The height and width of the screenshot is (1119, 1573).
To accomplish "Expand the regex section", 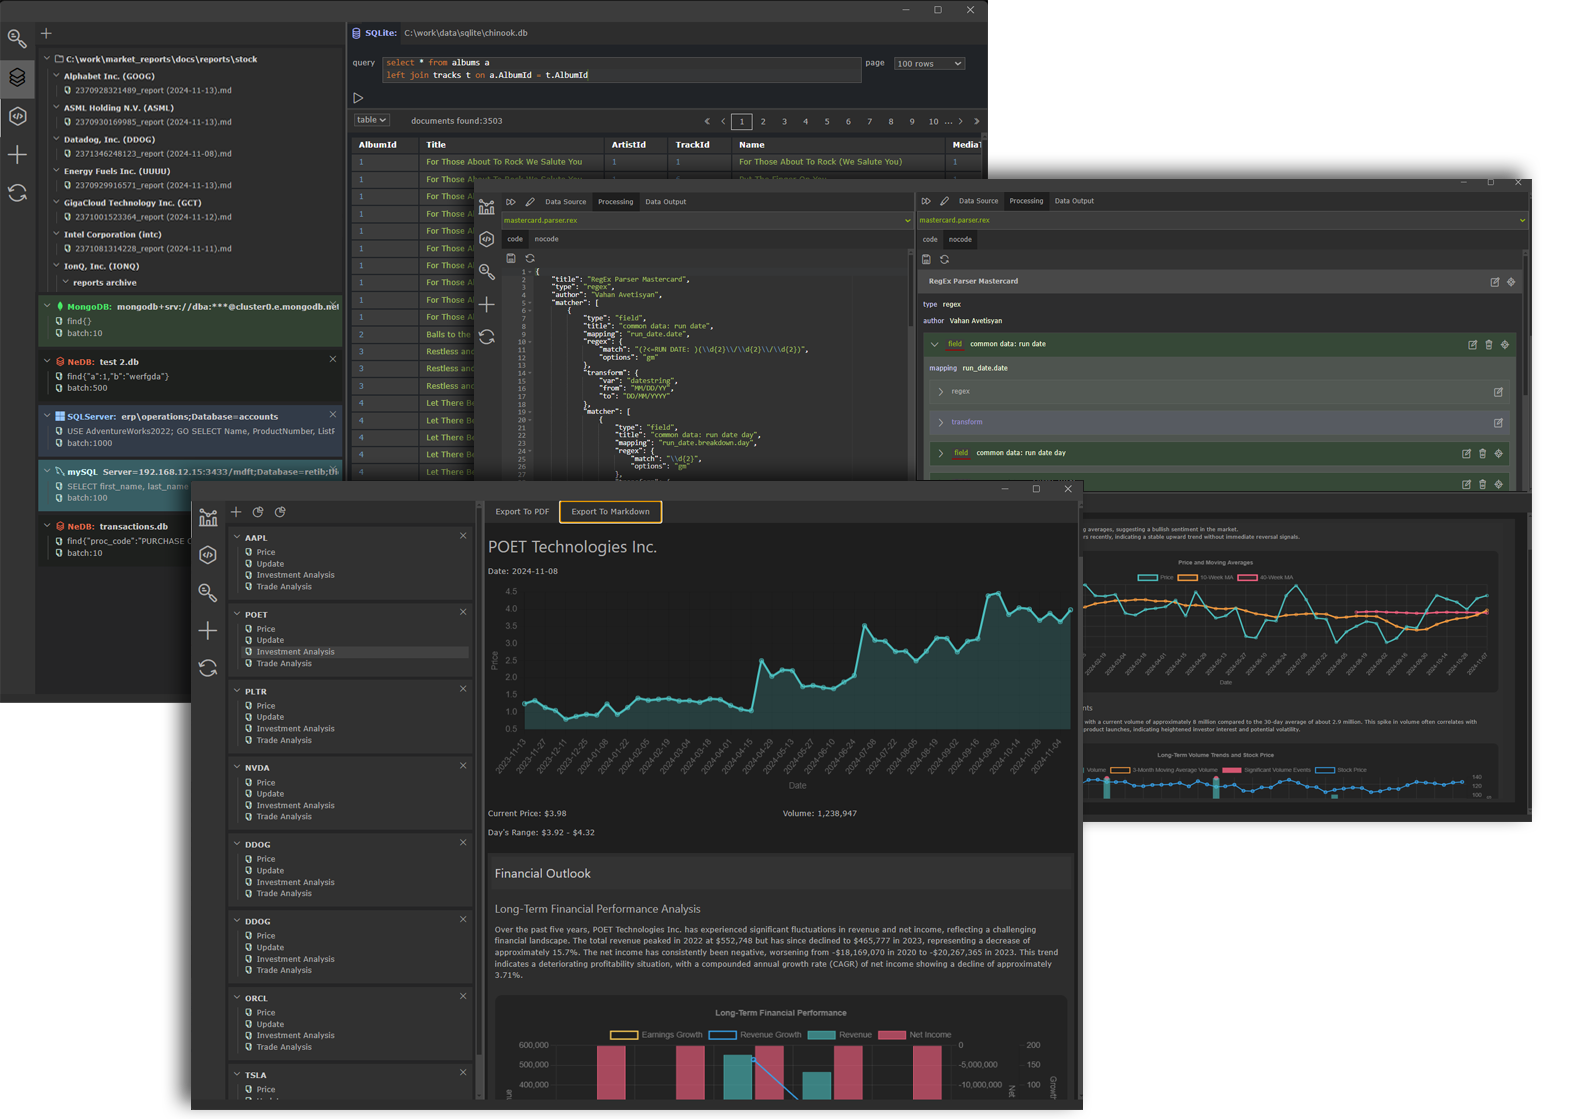I will (941, 392).
